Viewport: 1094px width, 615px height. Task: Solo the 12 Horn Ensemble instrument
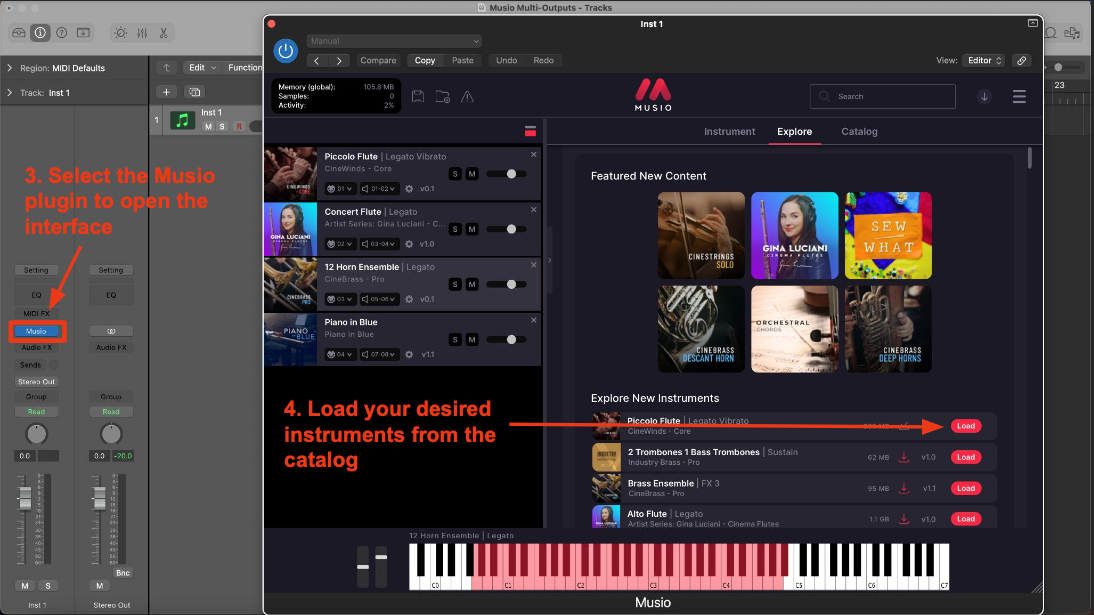[455, 284]
